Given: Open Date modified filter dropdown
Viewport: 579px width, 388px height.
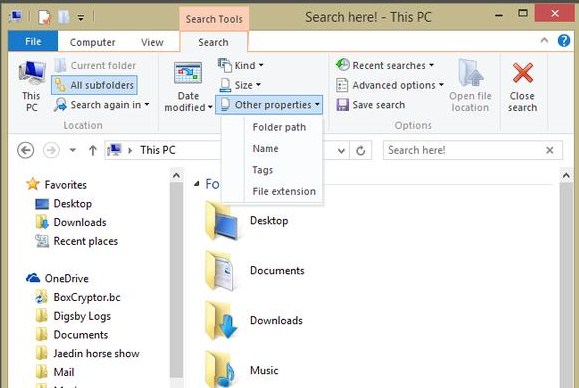Looking at the screenshot, I should [x=188, y=87].
